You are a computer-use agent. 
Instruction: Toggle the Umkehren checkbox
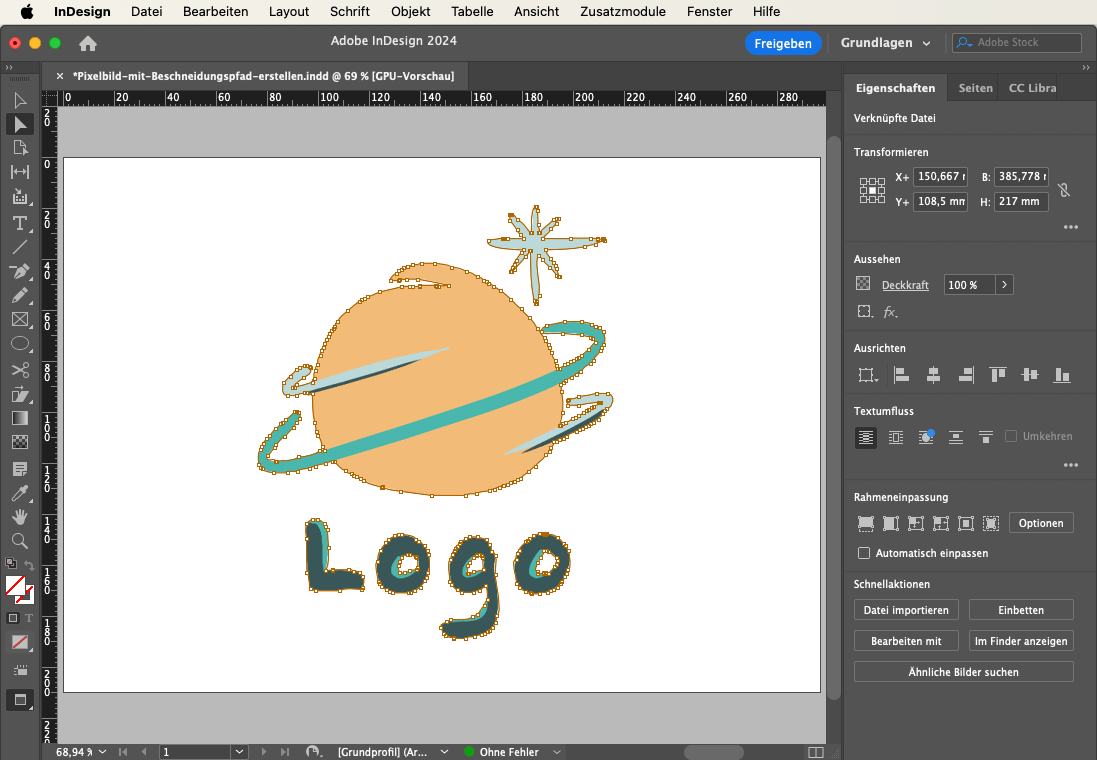pos(1011,436)
